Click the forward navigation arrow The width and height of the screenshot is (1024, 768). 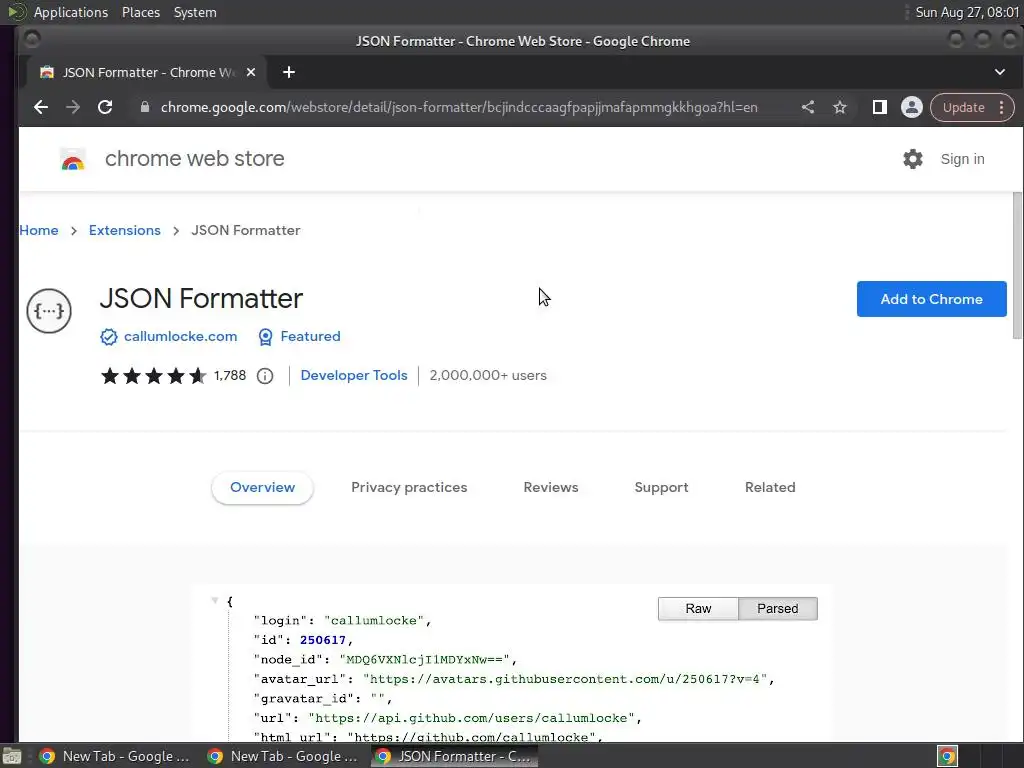(72, 107)
